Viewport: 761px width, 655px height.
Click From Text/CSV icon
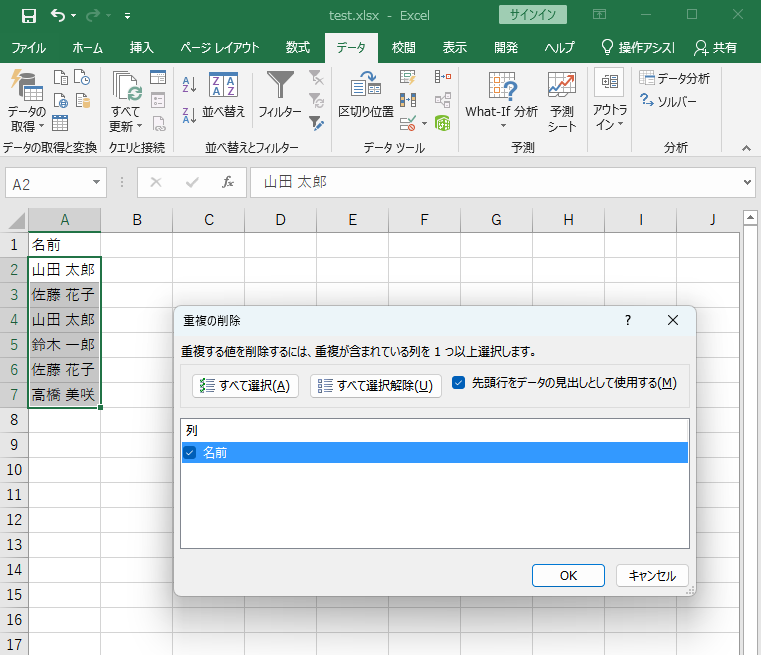point(61,78)
